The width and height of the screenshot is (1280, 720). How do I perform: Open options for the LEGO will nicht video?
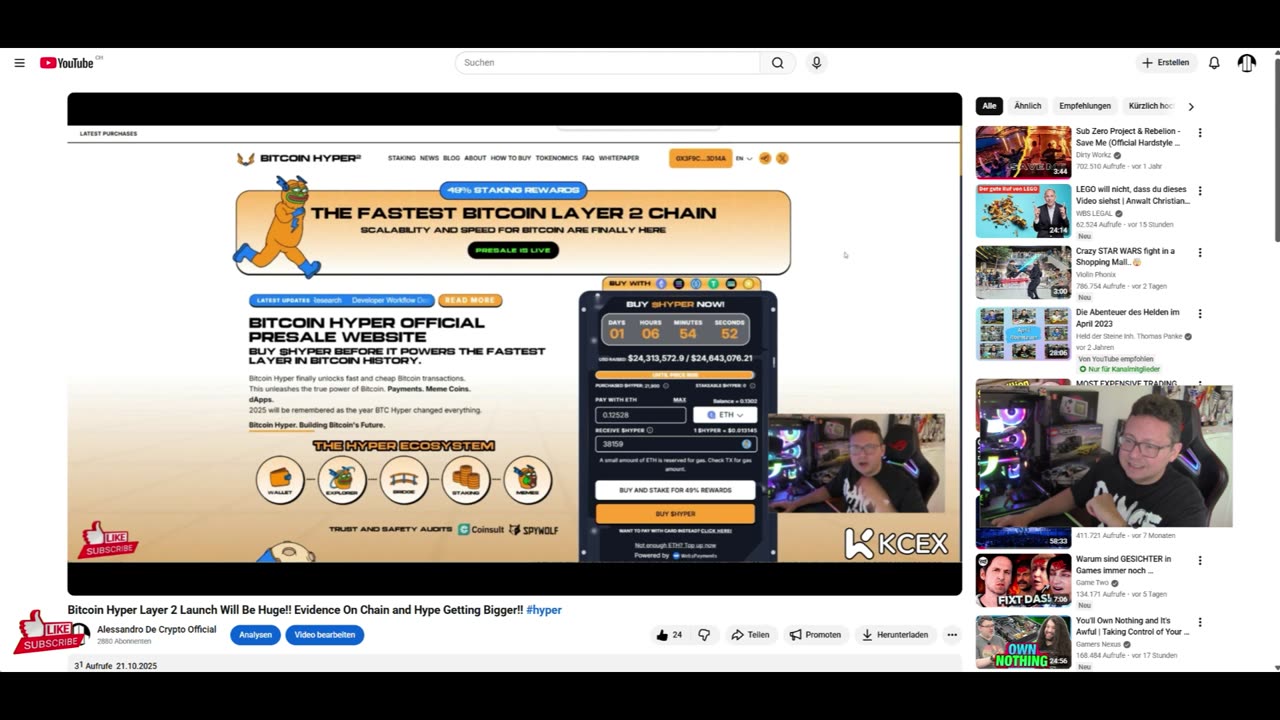pos(1200,191)
